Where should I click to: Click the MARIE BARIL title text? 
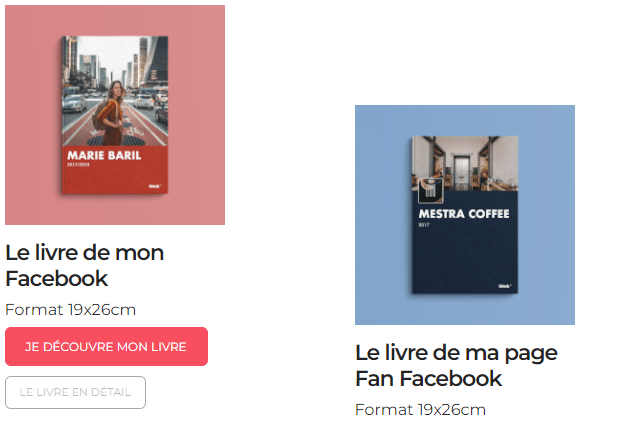coord(104,155)
